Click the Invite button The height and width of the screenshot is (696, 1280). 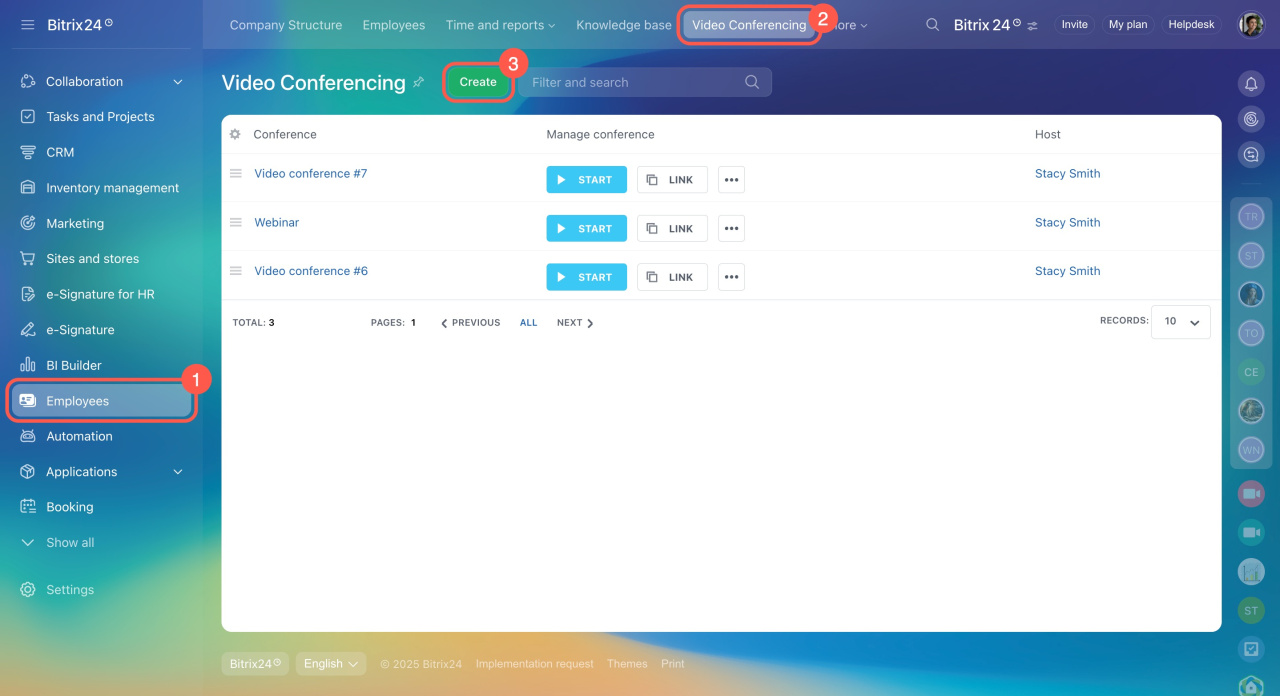click(x=1074, y=25)
